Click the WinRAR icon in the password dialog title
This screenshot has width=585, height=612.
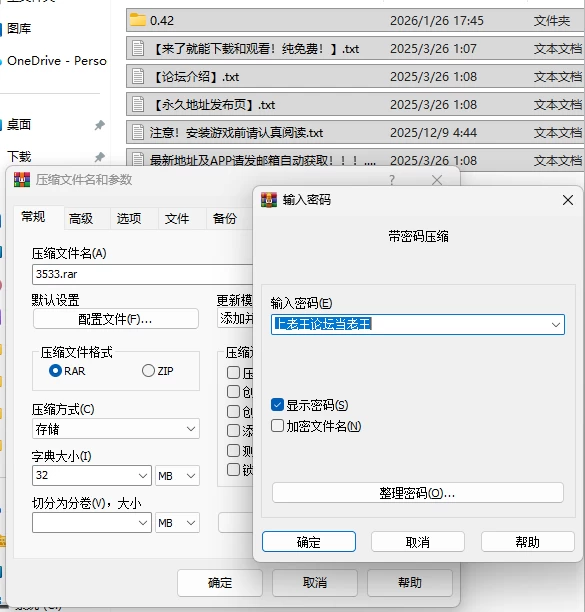click(x=268, y=200)
